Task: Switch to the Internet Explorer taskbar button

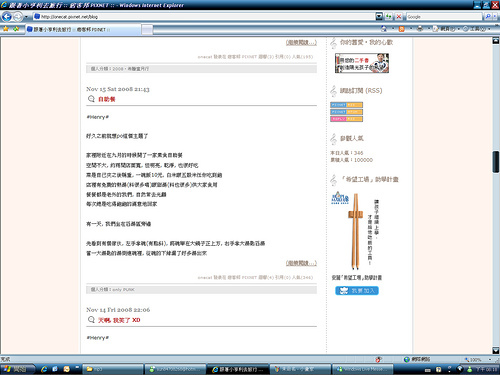Action: point(238,369)
